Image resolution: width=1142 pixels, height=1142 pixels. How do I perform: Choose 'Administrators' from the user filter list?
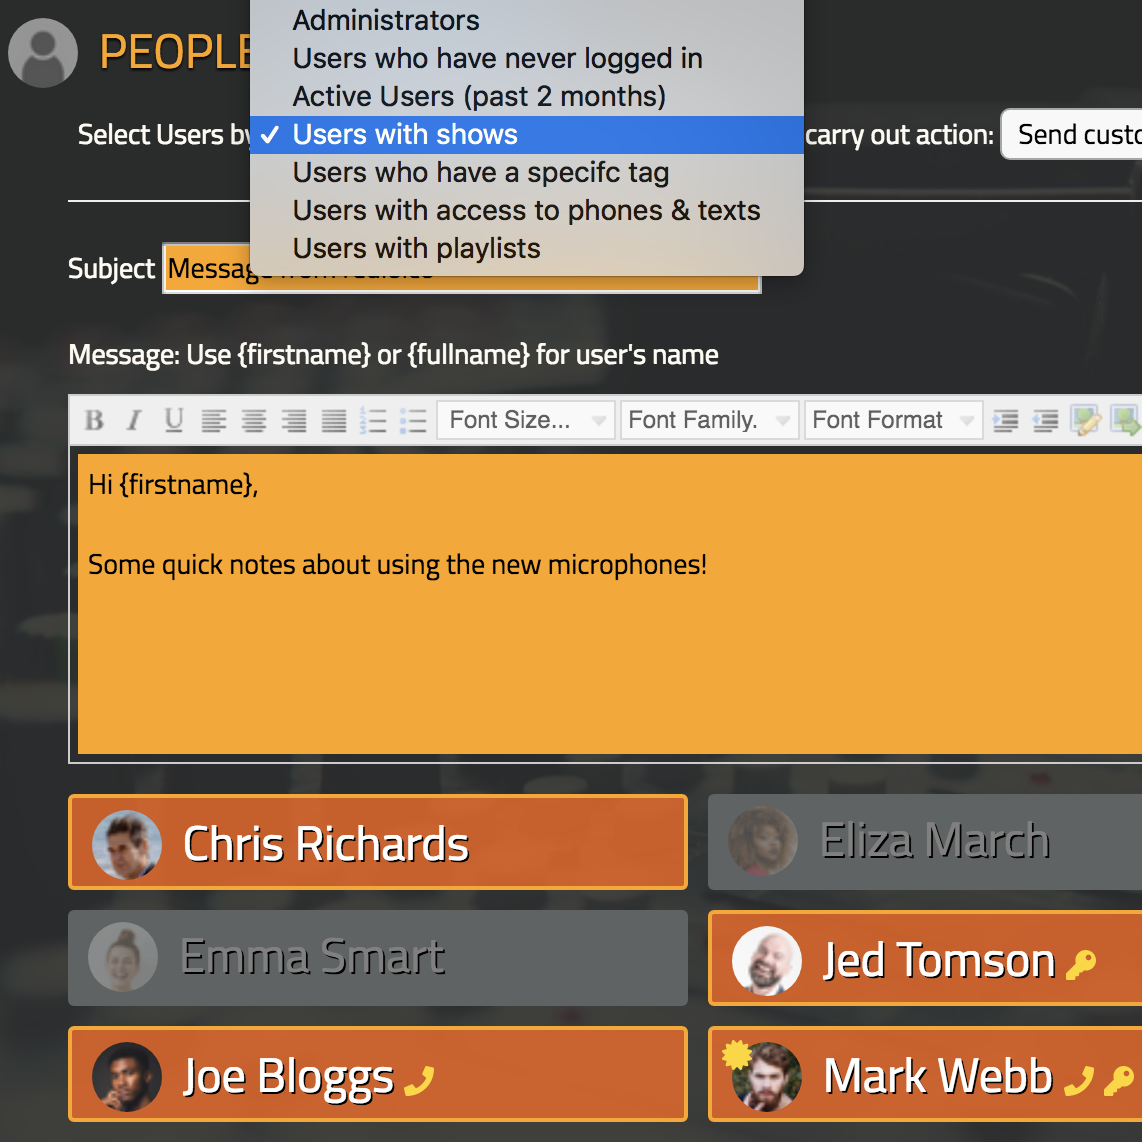coord(386,20)
